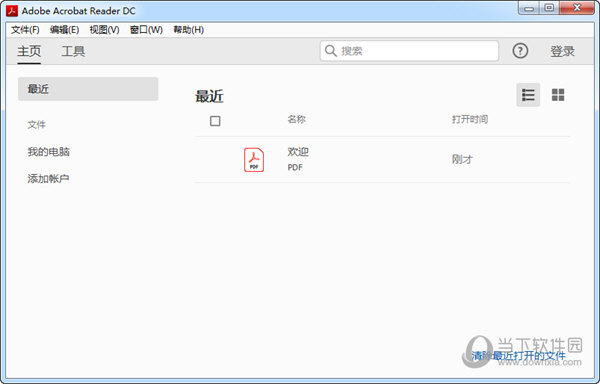Image resolution: width=600 pixels, height=384 pixels.
Task: Maximize the Acrobat Reader window
Action: 549,8
